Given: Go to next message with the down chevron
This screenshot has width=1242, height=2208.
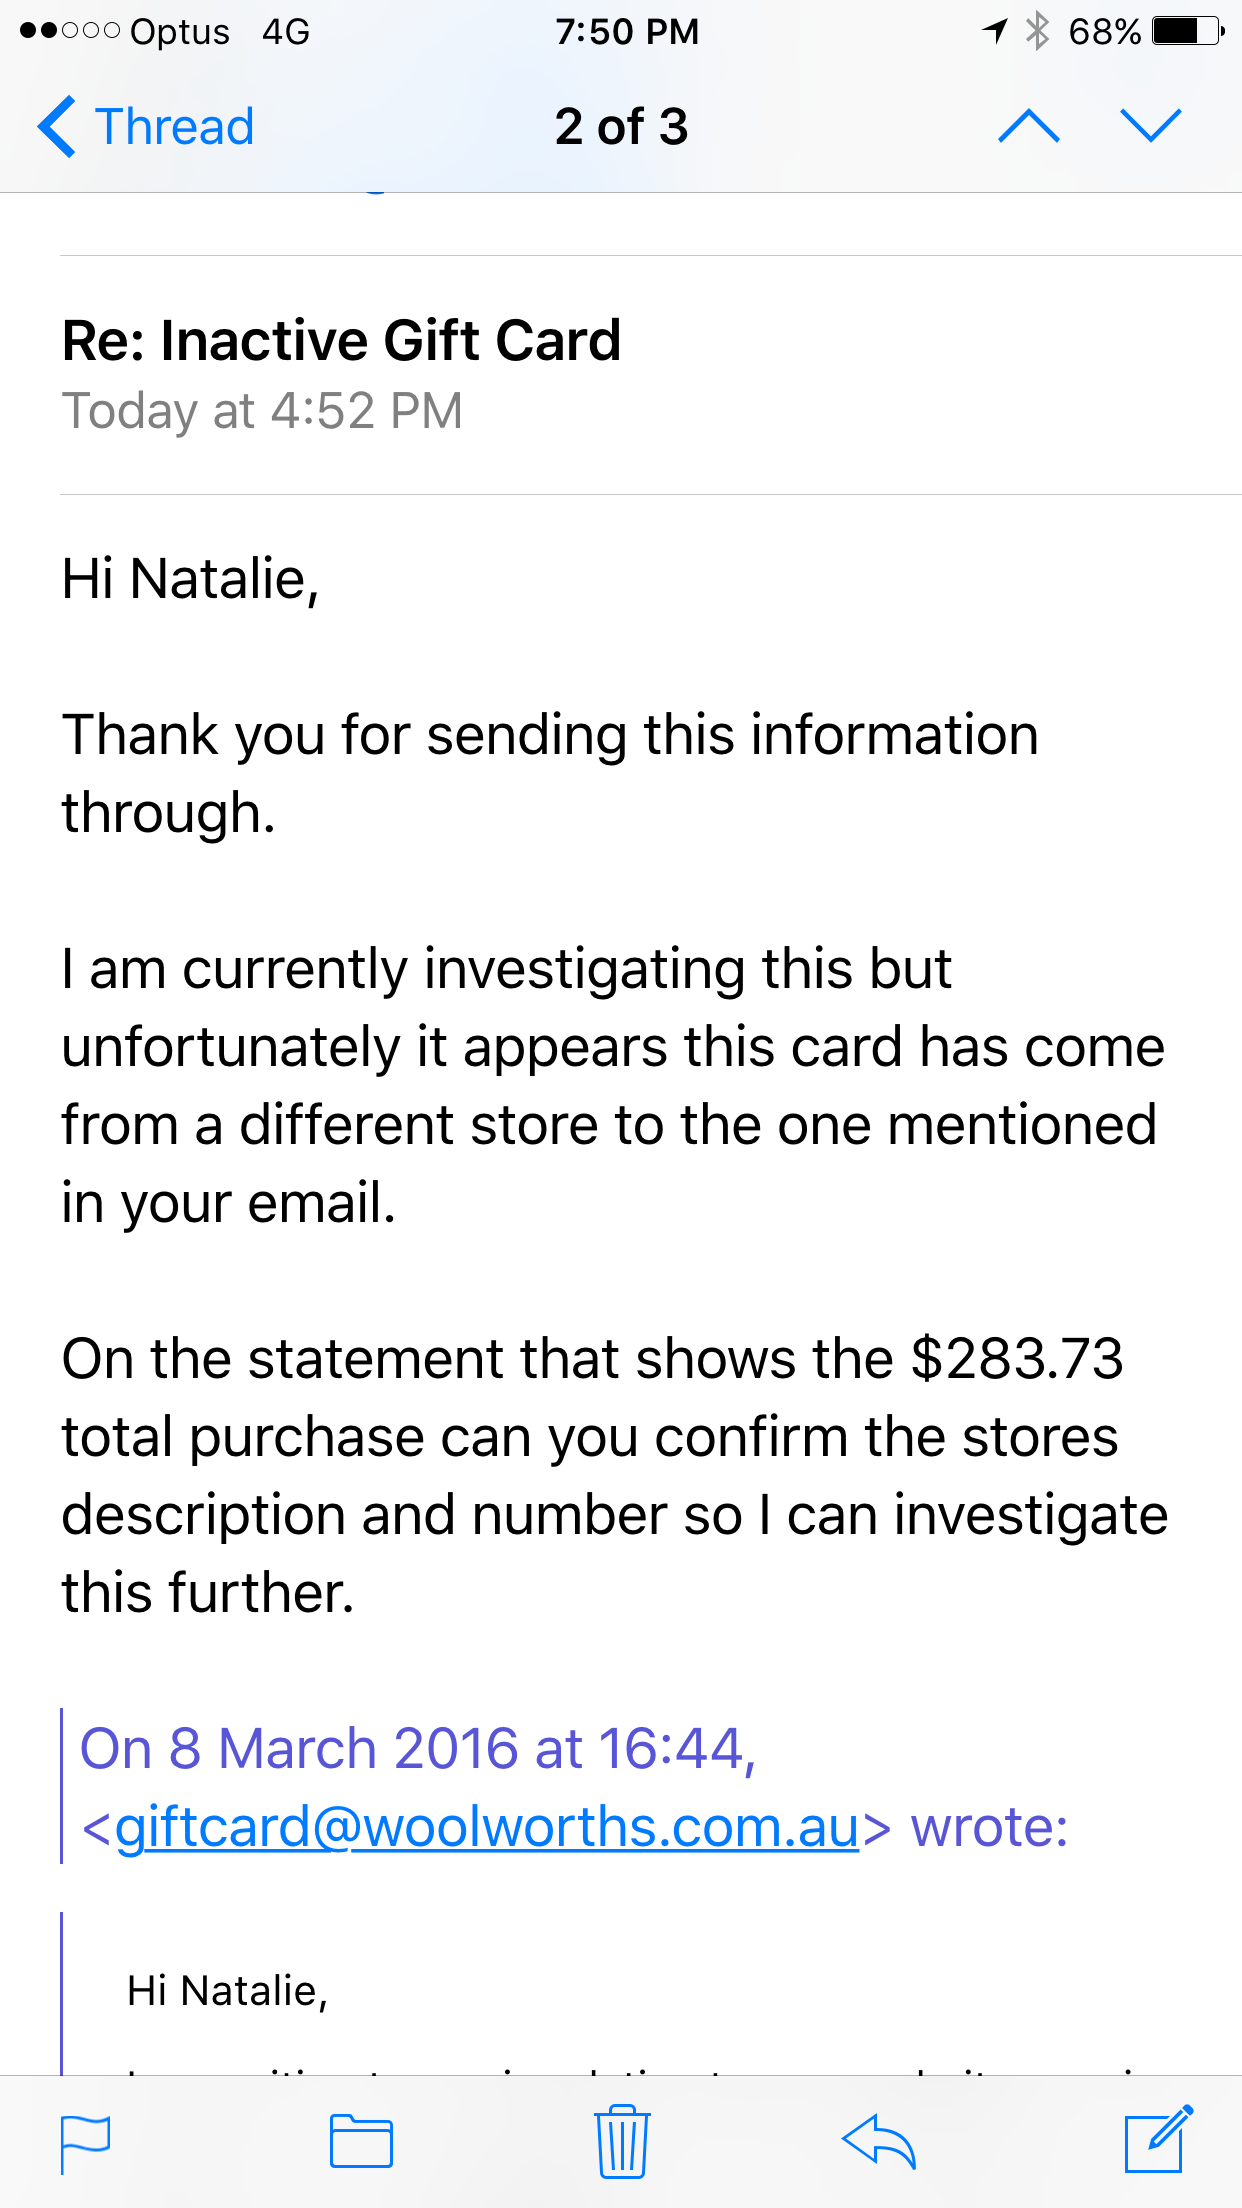Looking at the screenshot, I should coord(1151,126).
